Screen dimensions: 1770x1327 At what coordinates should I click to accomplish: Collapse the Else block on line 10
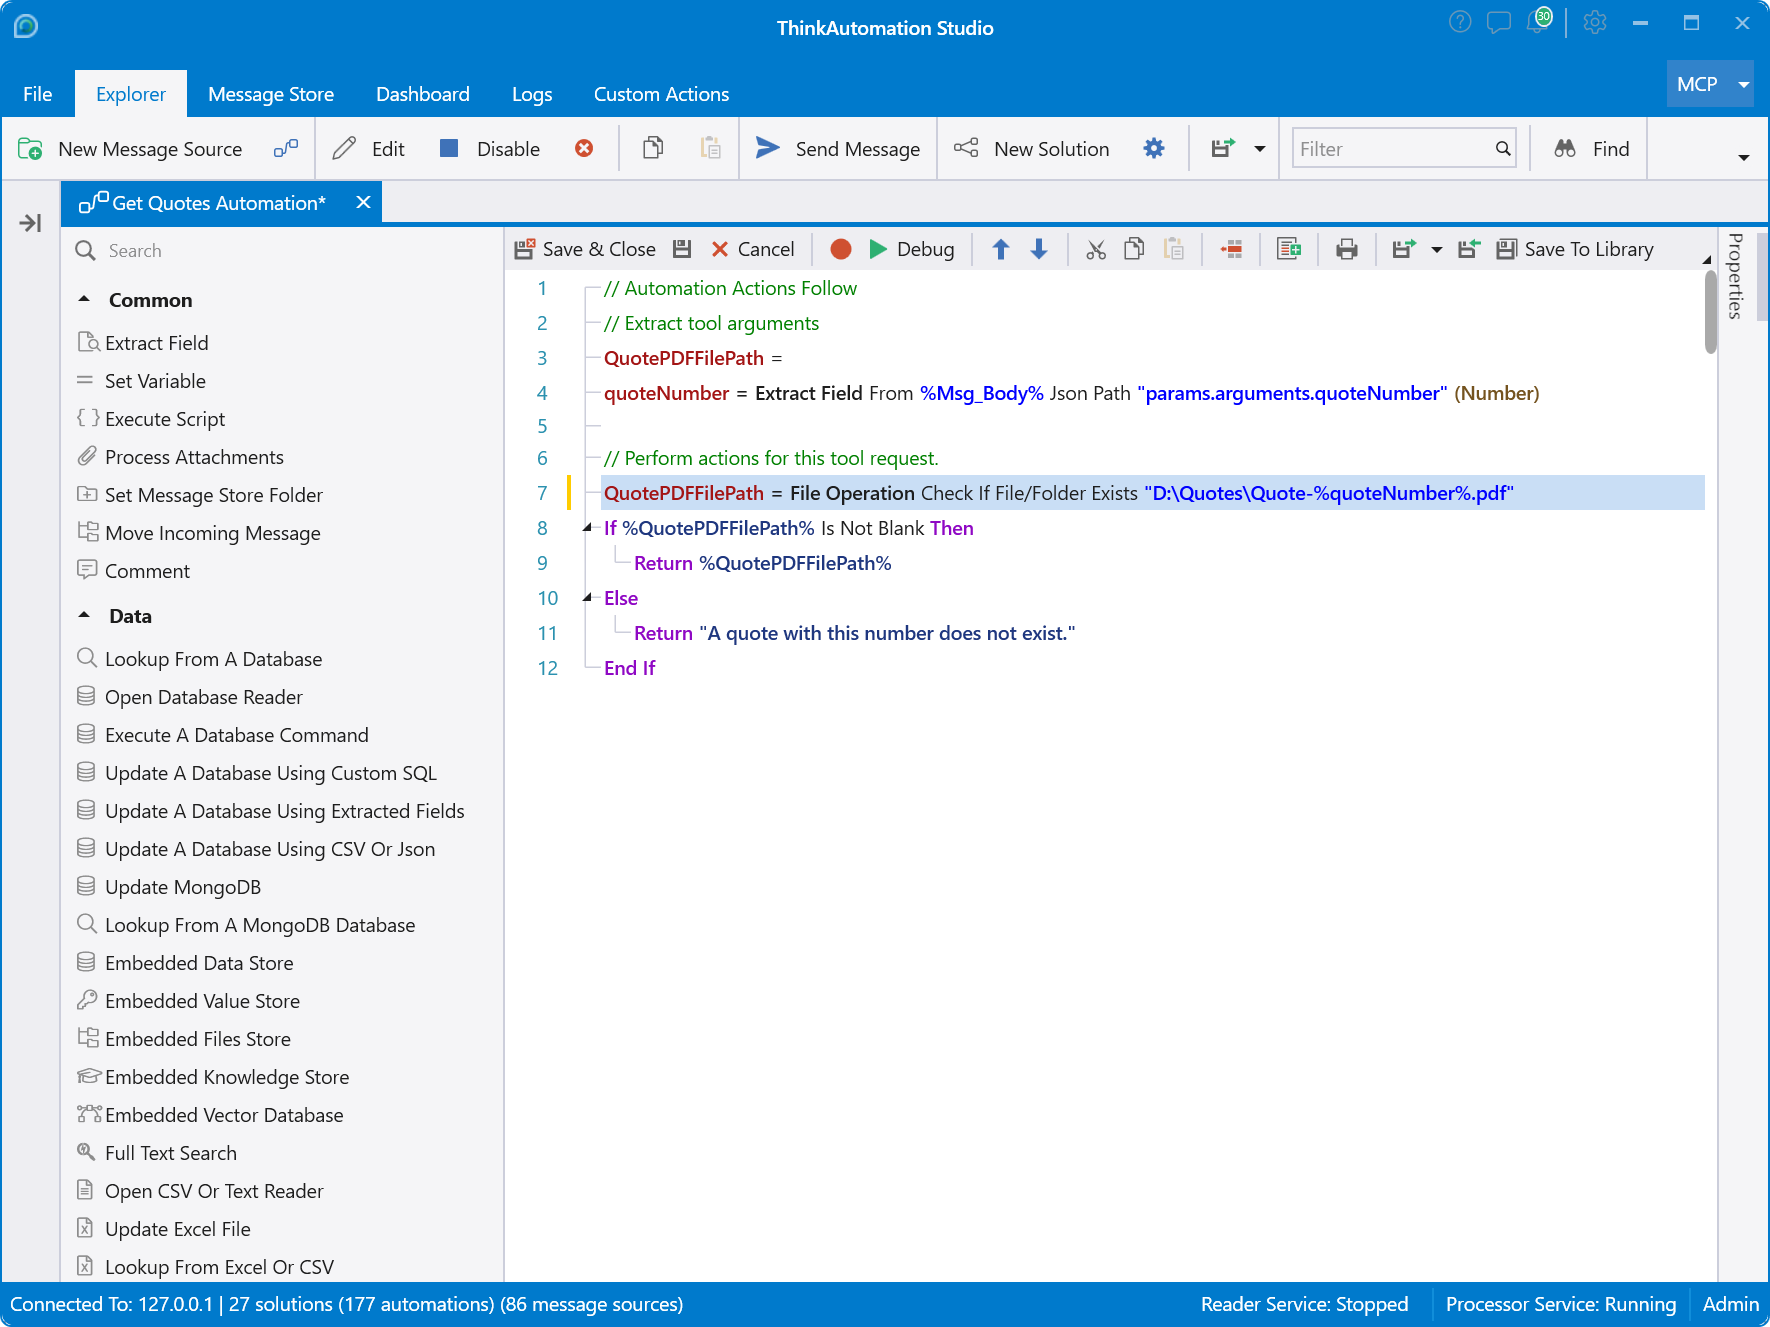click(x=587, y=598)
